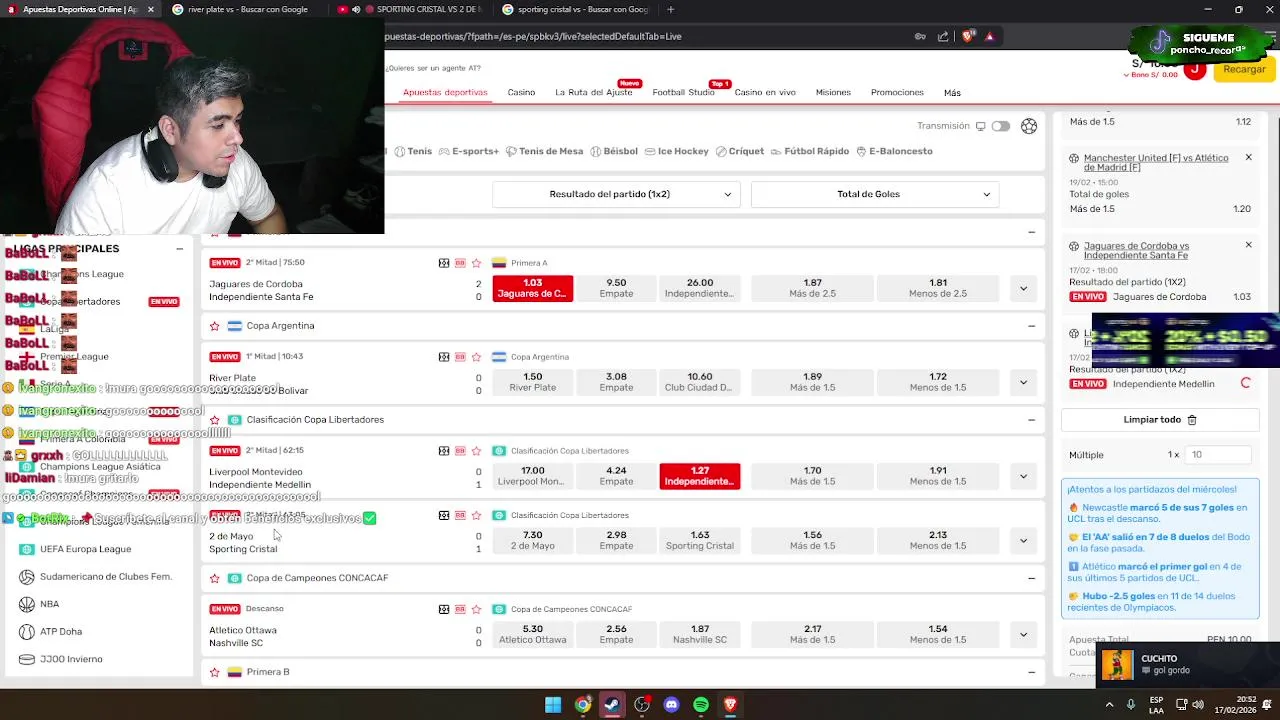Select the Ice Hockey sport icon

pos(650,152)
